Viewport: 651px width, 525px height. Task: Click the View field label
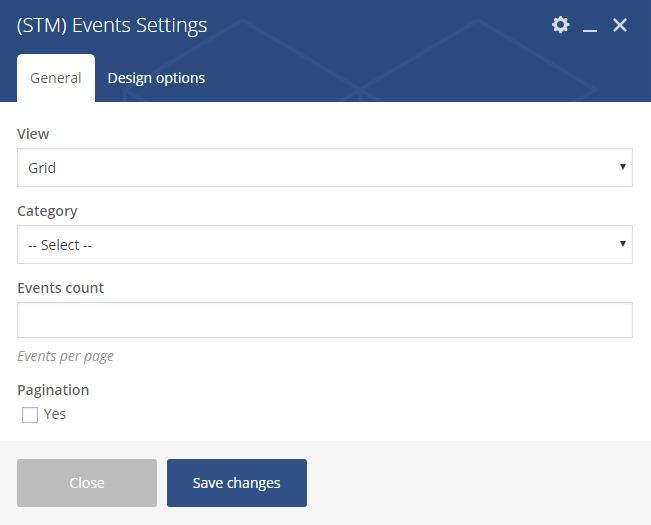(33, 134)
